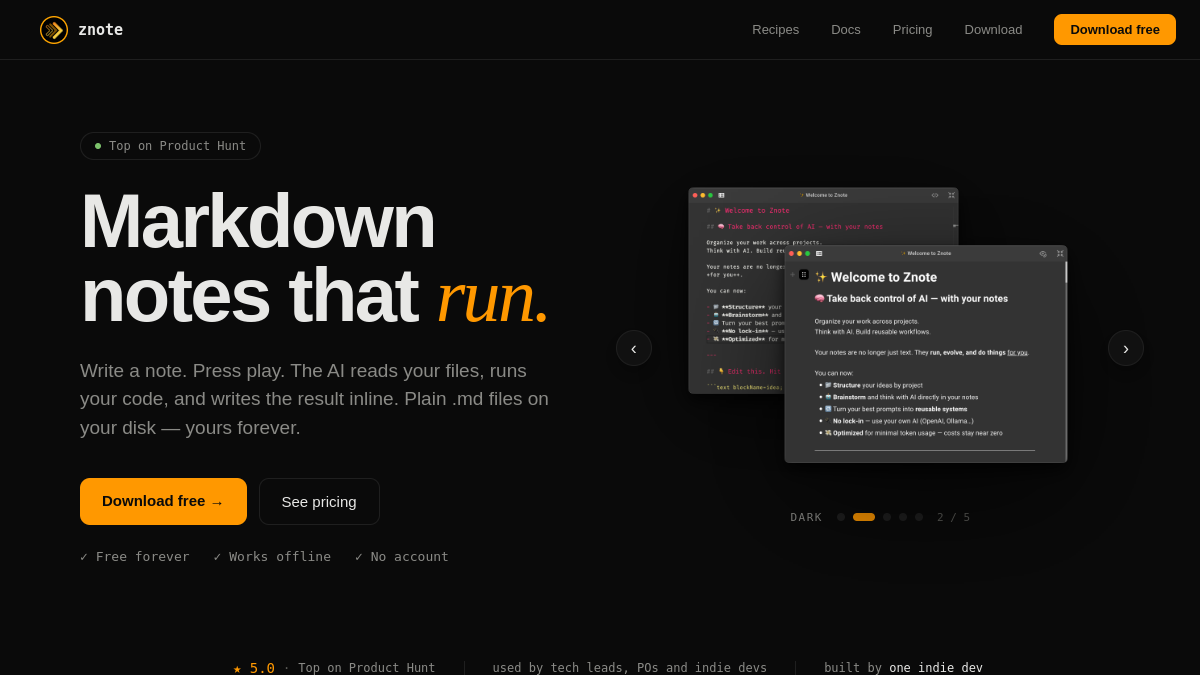The width and height of the screenshot is (1200, 675).
Task: Click the Top on Product Hunt badge
Action: click(170, 146)
